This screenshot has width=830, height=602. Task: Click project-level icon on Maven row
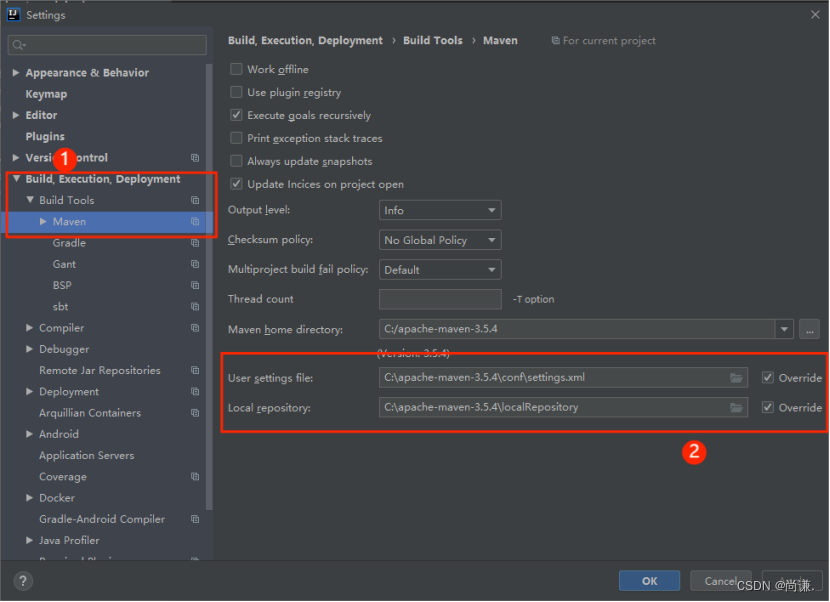[195, 221]
